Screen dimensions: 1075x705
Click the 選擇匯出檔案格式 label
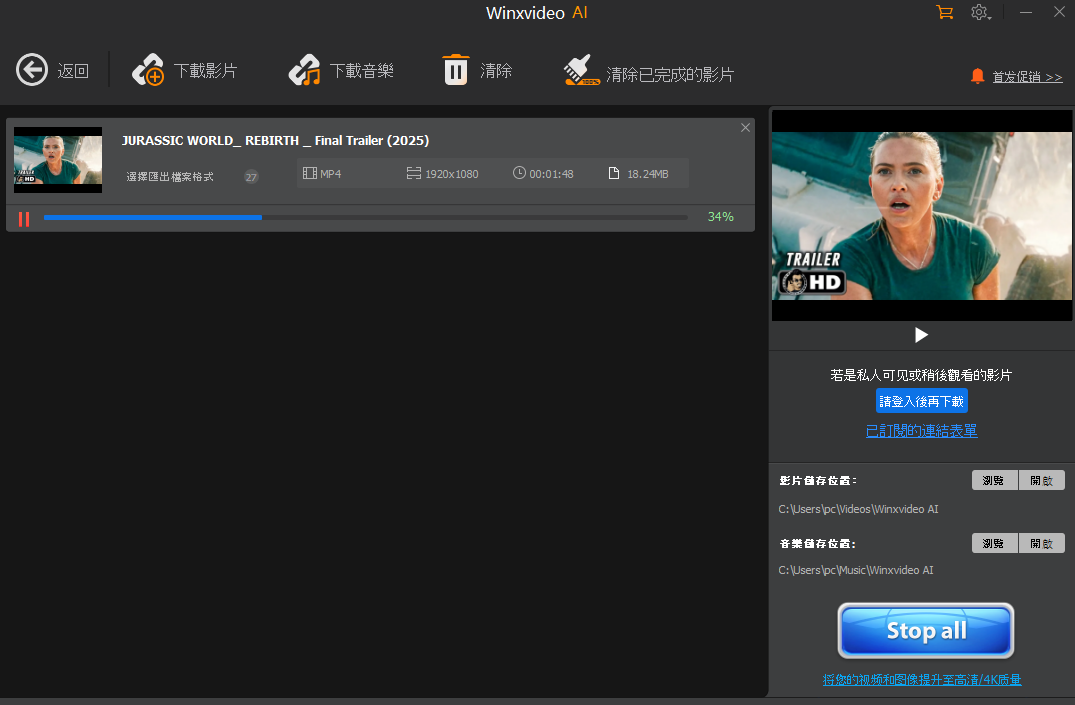click(170, 177)
